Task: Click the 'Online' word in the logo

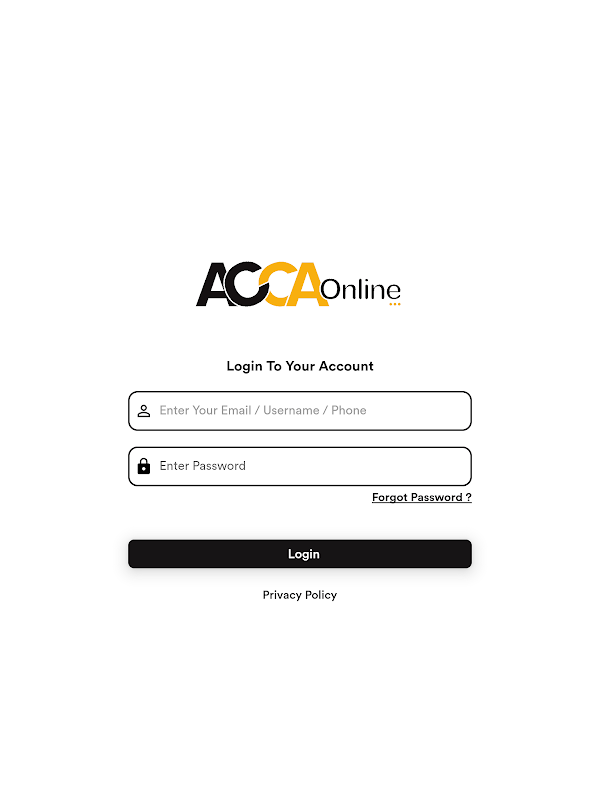Action: (x=361, y=289)
